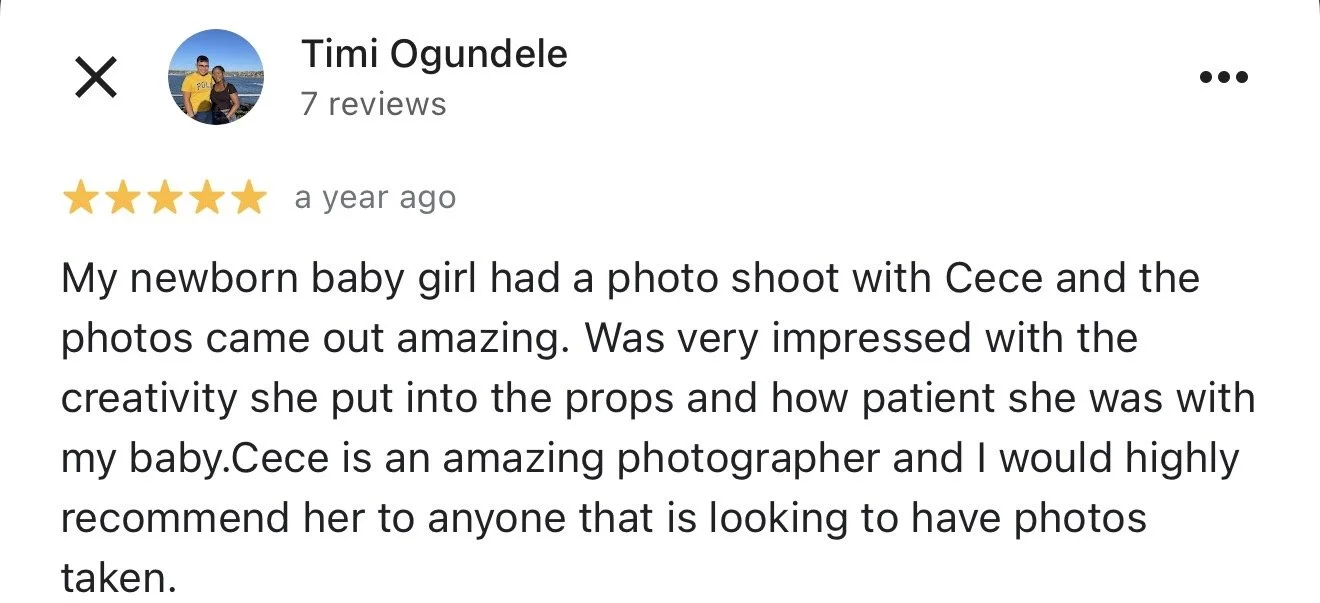The height and width of the screenshot is (603, 1320).
Task: Click the first gold rating star
Action: point(80,199)
